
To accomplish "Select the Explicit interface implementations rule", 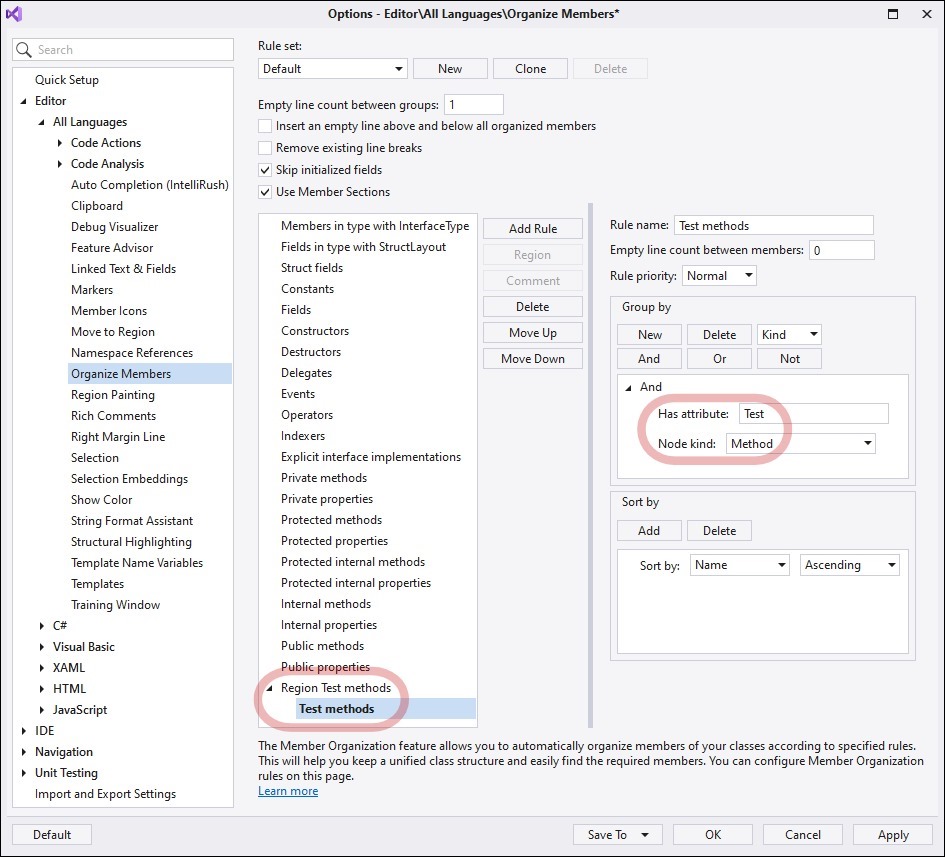I will [371, 457].
